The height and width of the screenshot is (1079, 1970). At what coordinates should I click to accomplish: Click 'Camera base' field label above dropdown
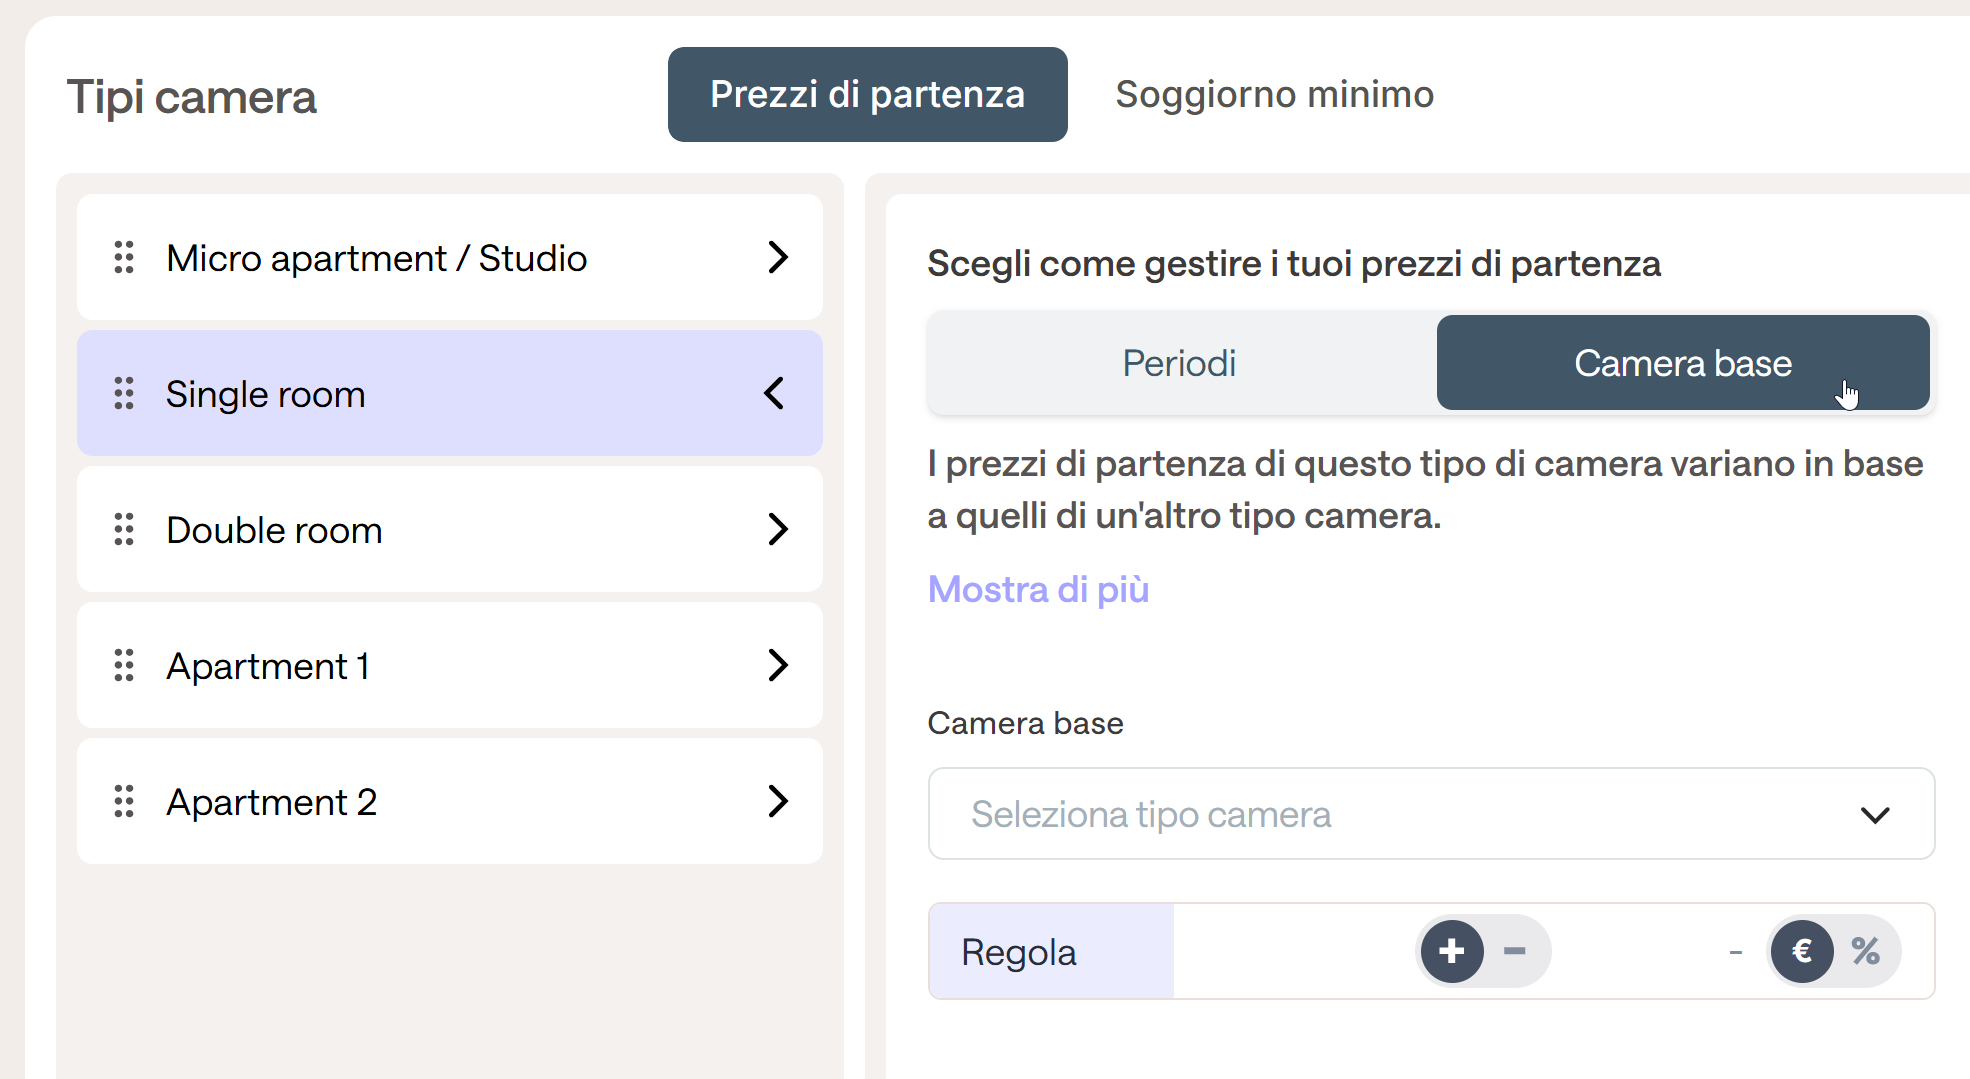point(1025,723)
